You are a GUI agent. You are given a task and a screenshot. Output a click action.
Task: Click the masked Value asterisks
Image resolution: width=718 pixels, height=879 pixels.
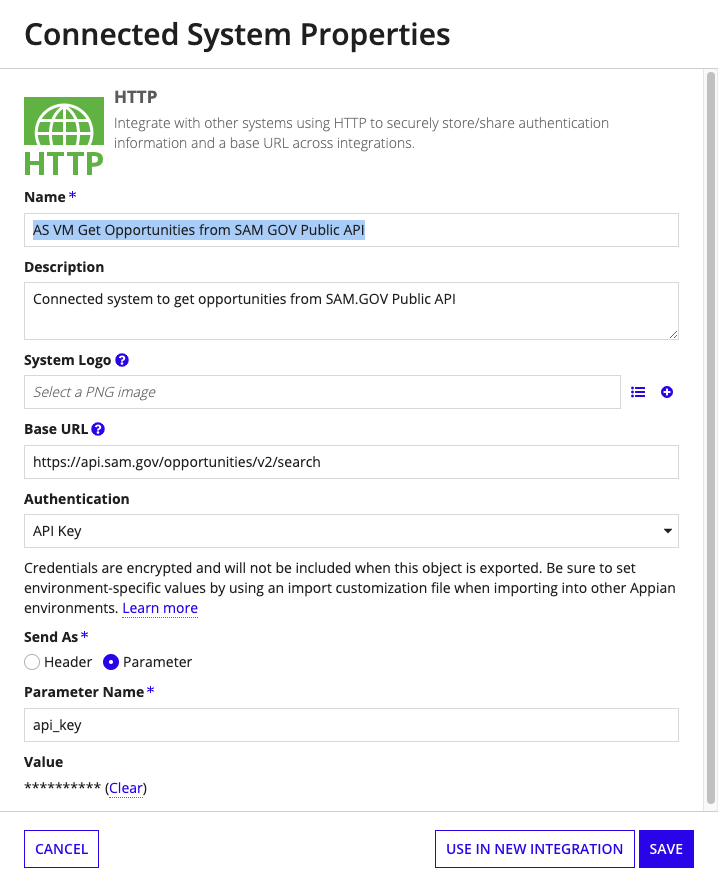pyautogui.click(x=62, y=787)
